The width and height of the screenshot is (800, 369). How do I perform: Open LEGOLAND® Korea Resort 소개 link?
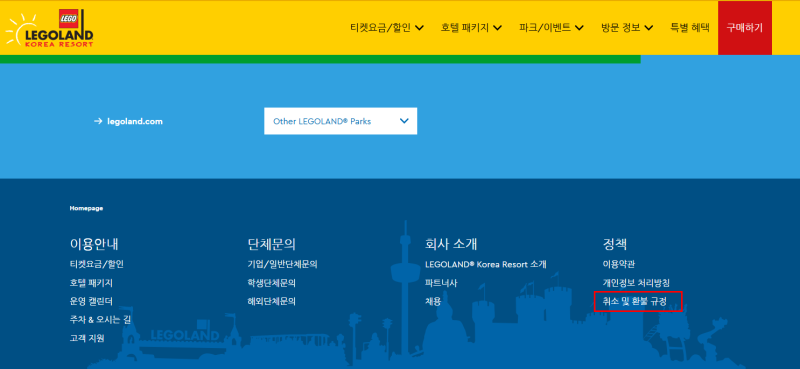coord(486,264)
